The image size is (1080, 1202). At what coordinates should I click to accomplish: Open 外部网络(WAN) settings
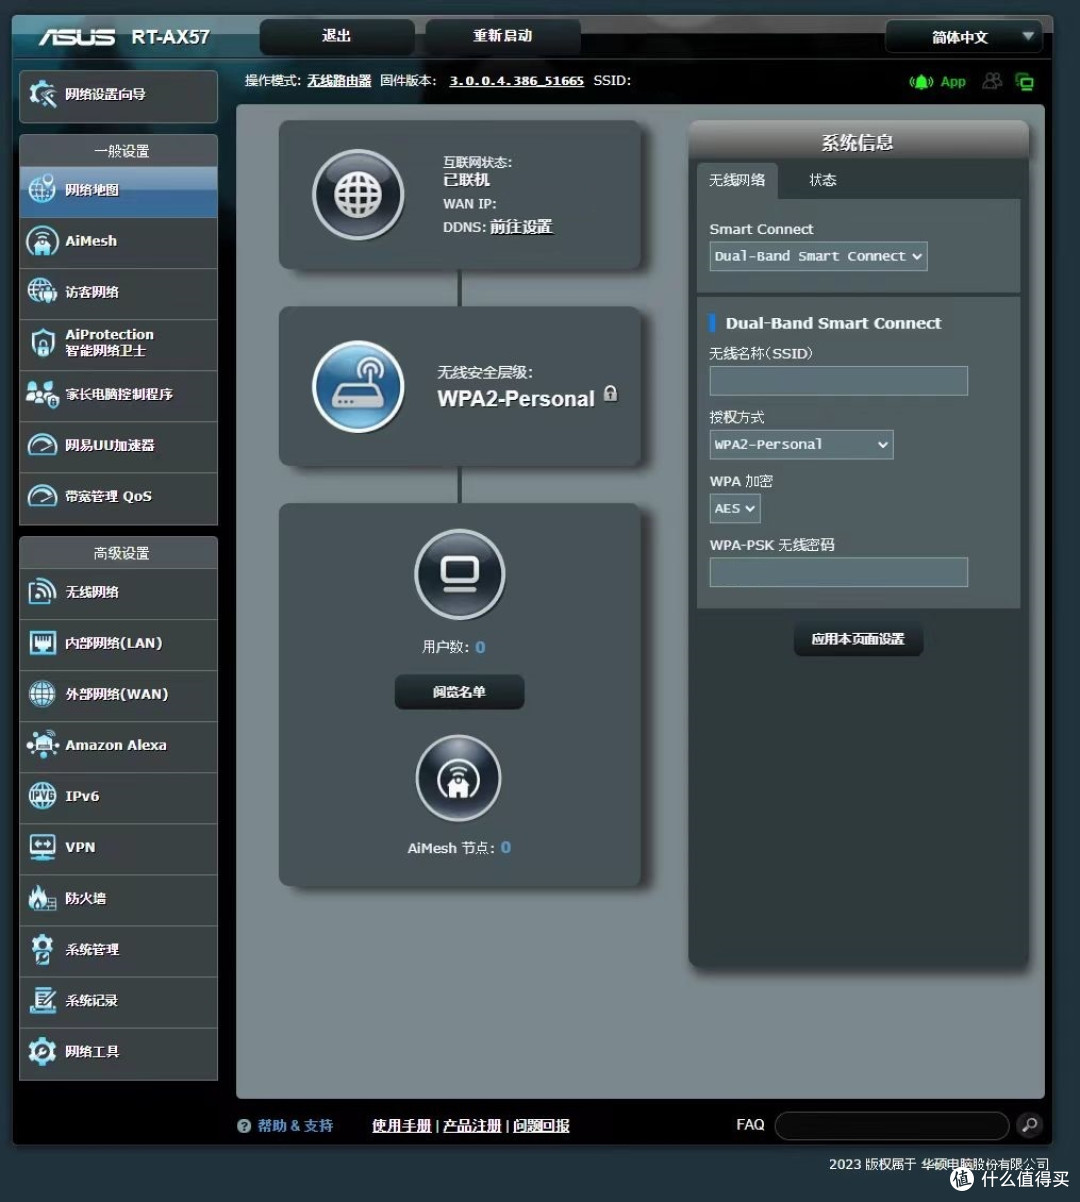click(118, 695)
